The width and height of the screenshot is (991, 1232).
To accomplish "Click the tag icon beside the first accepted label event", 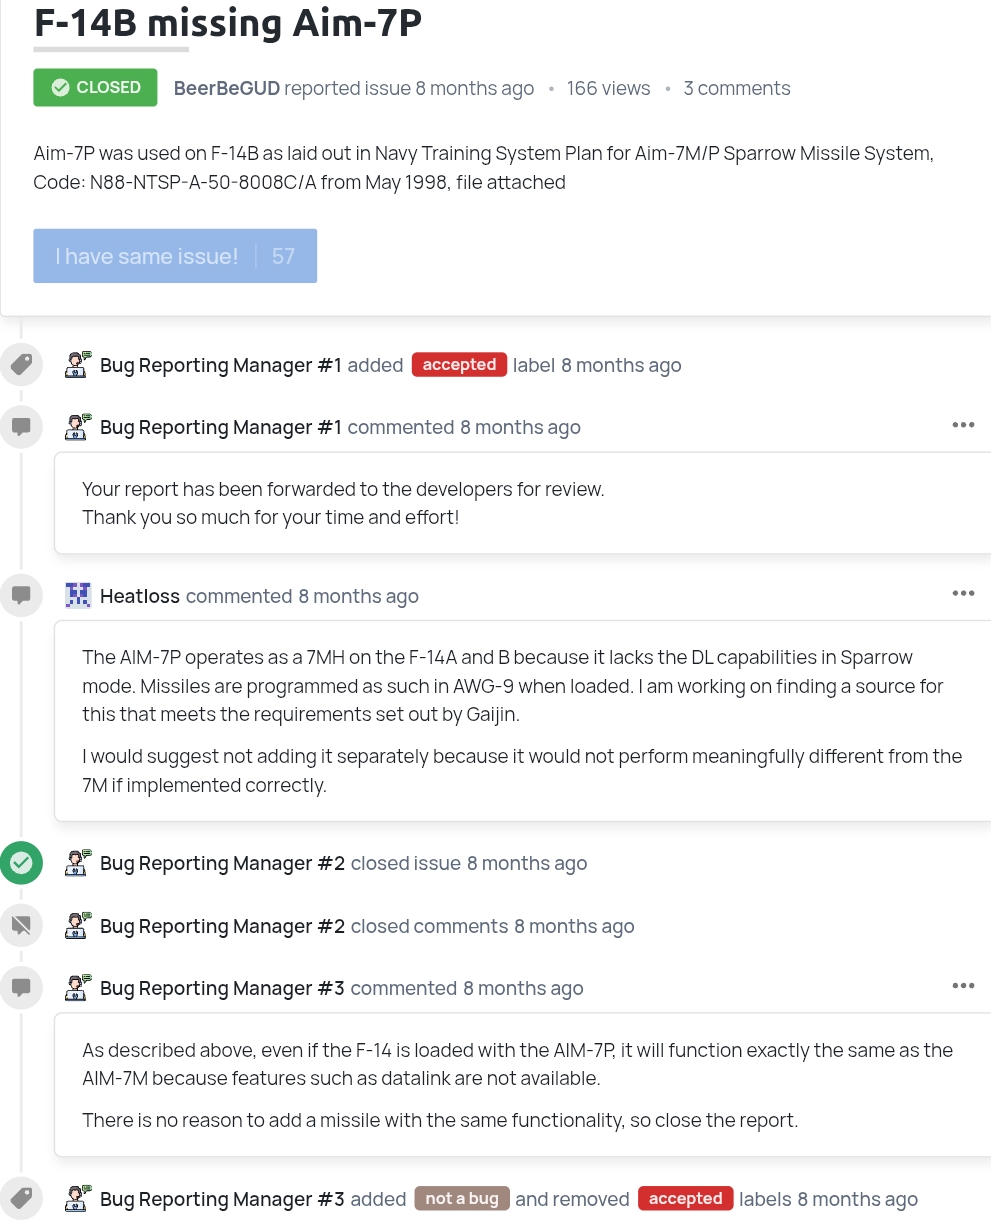I will (21, 365).
